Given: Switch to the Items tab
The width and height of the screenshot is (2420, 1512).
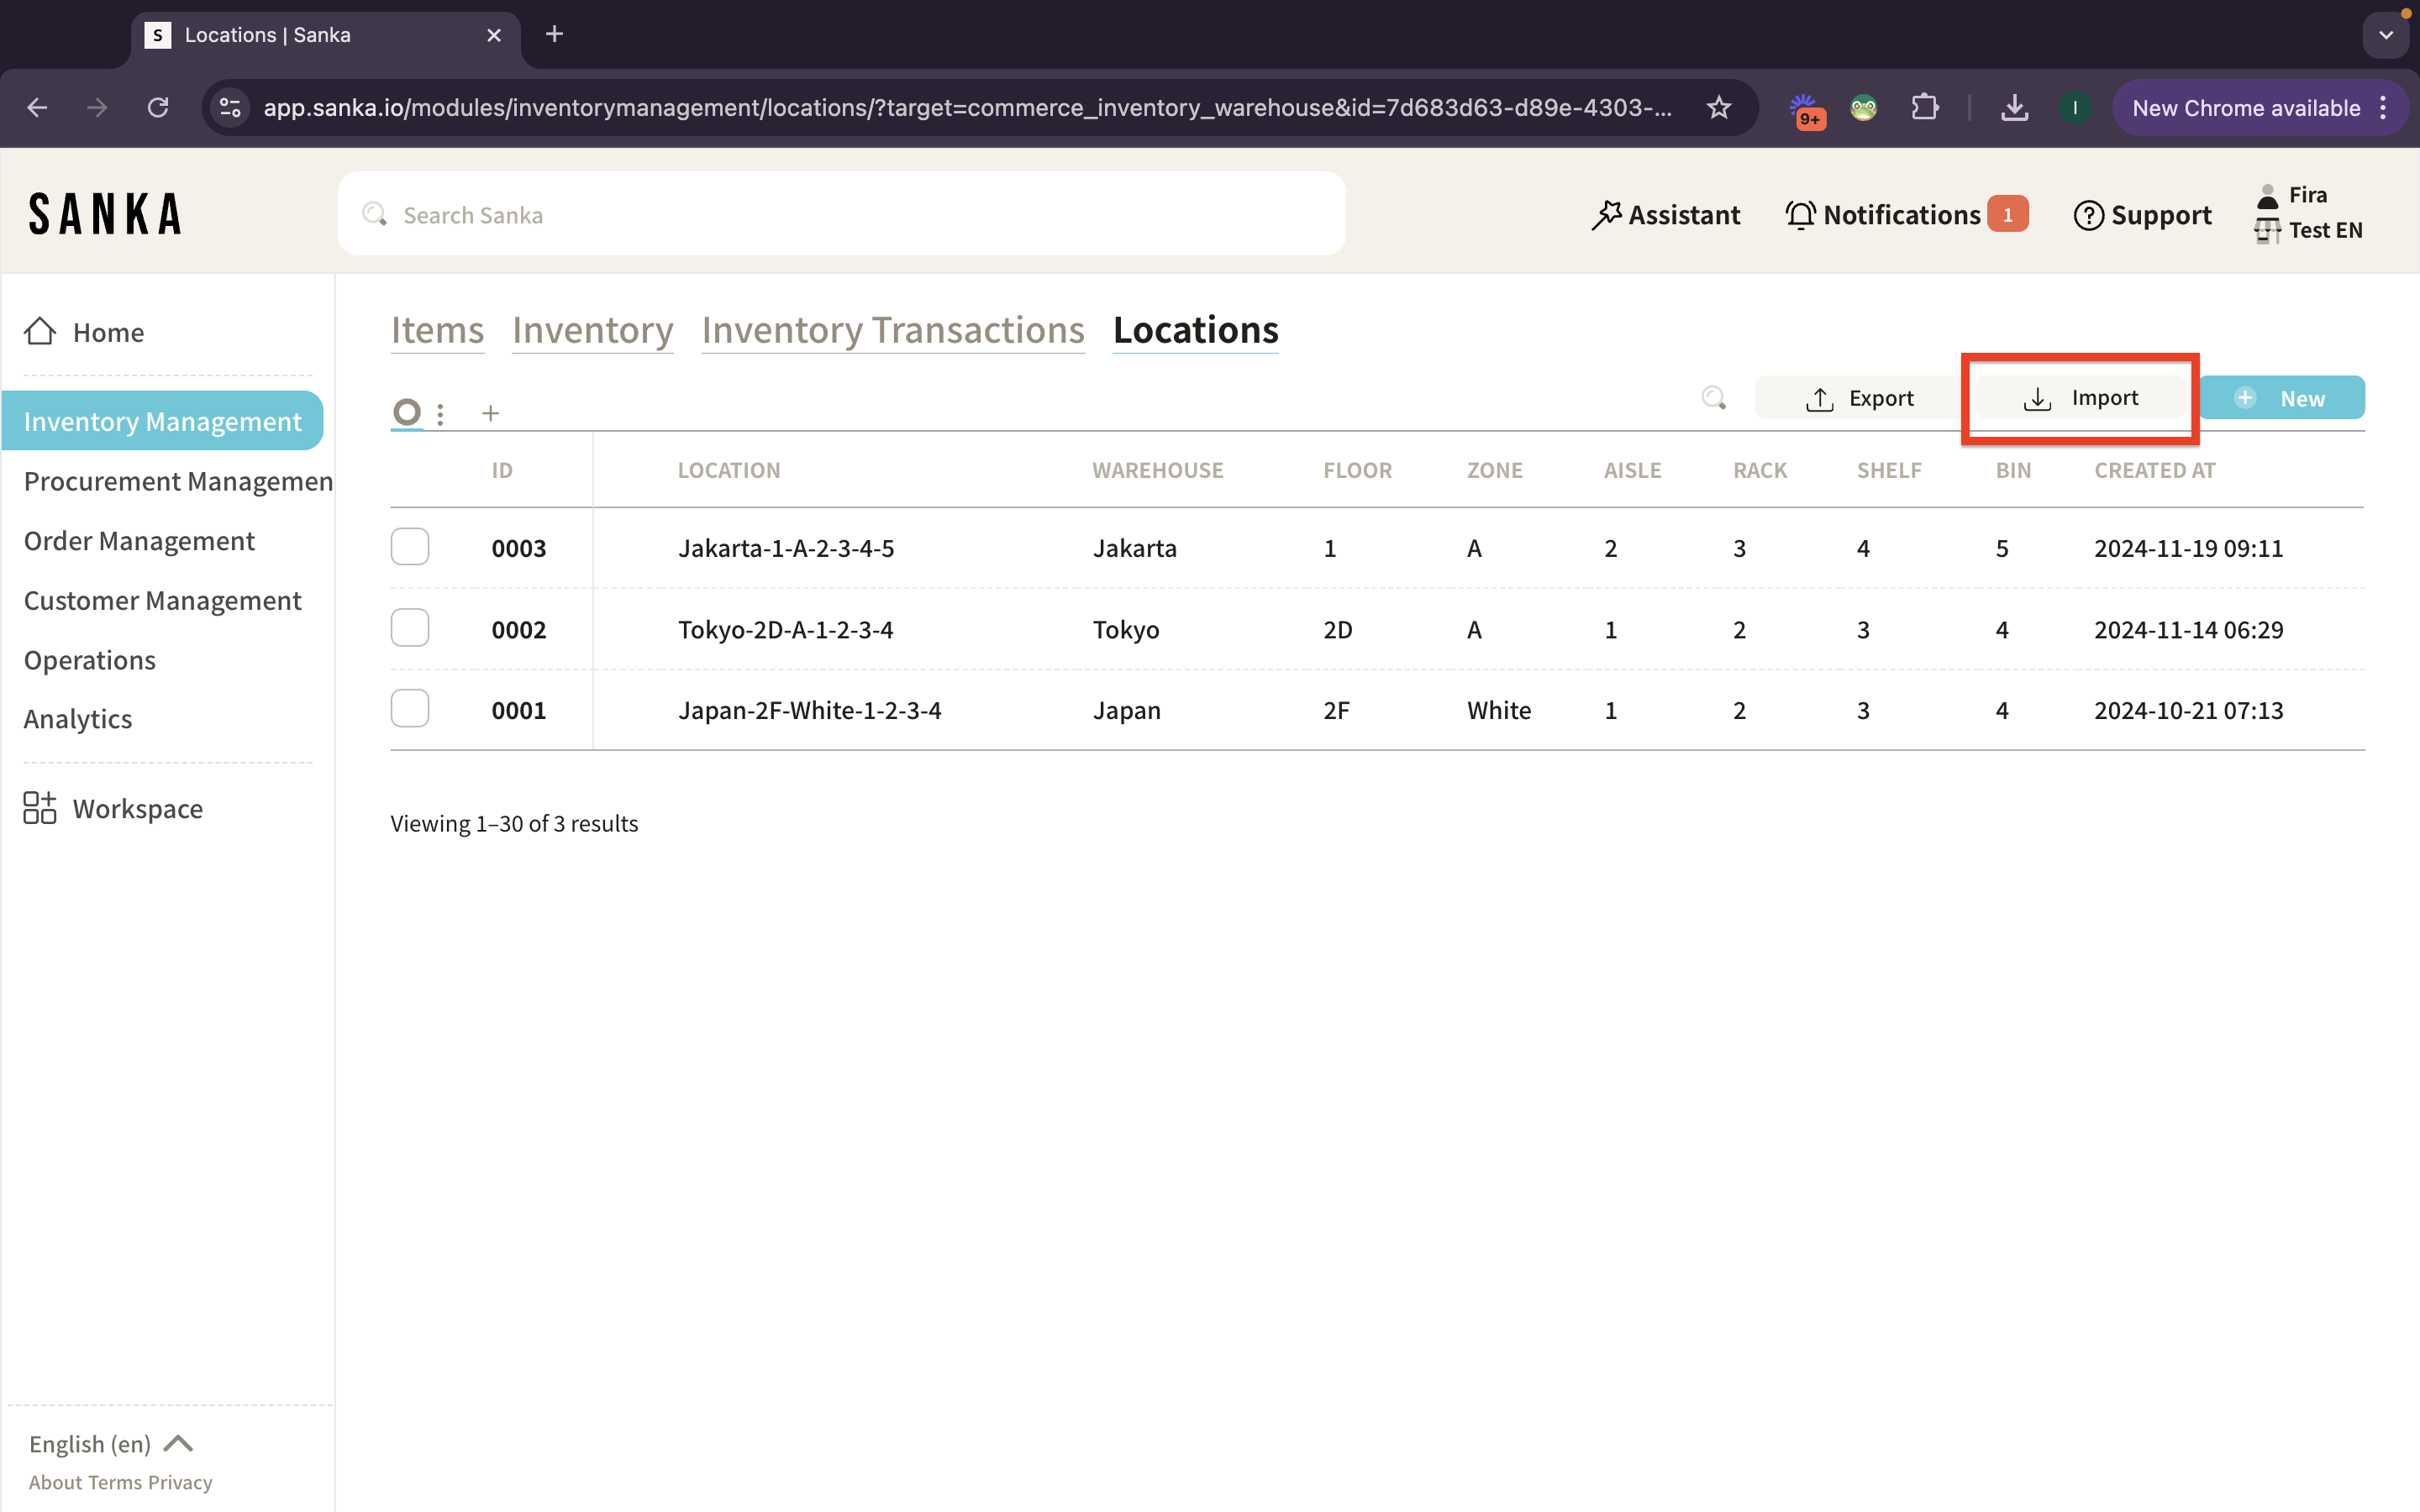Looking at the screenshot, I should [x=437, y=330].
